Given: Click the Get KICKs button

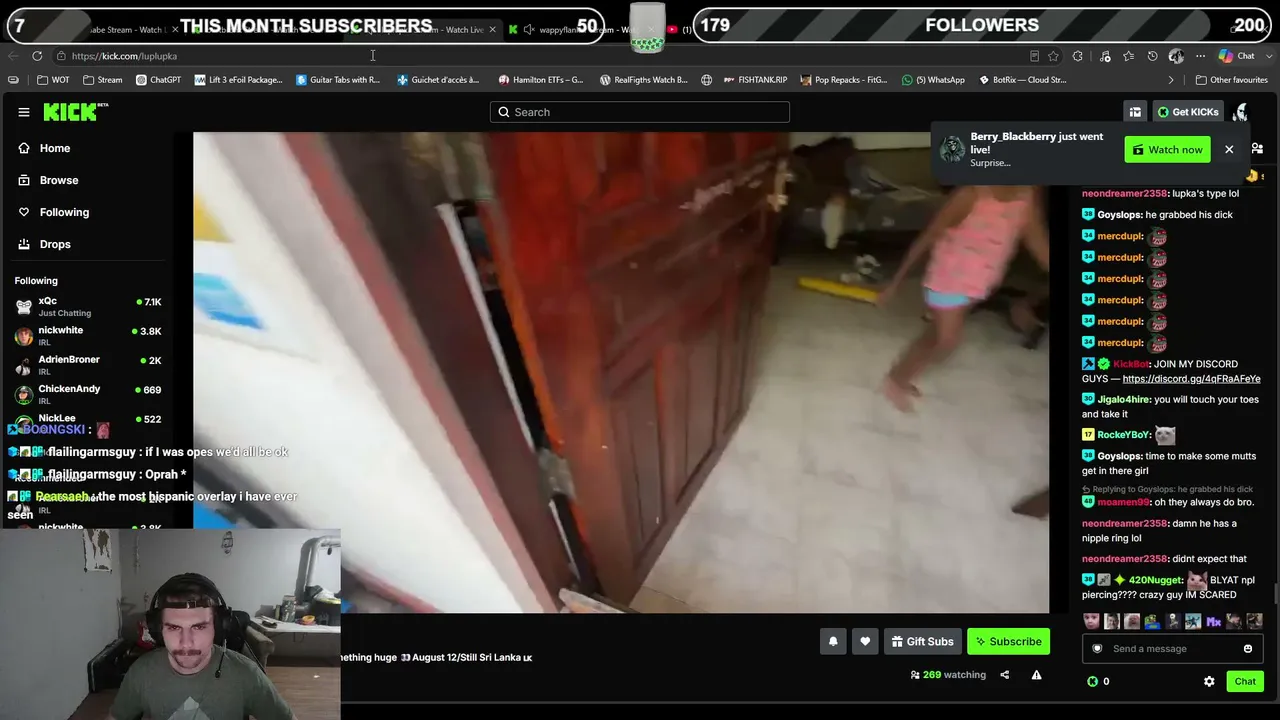Looking at the screenshot, I should pyautogui.click(x=1188, y=112).
